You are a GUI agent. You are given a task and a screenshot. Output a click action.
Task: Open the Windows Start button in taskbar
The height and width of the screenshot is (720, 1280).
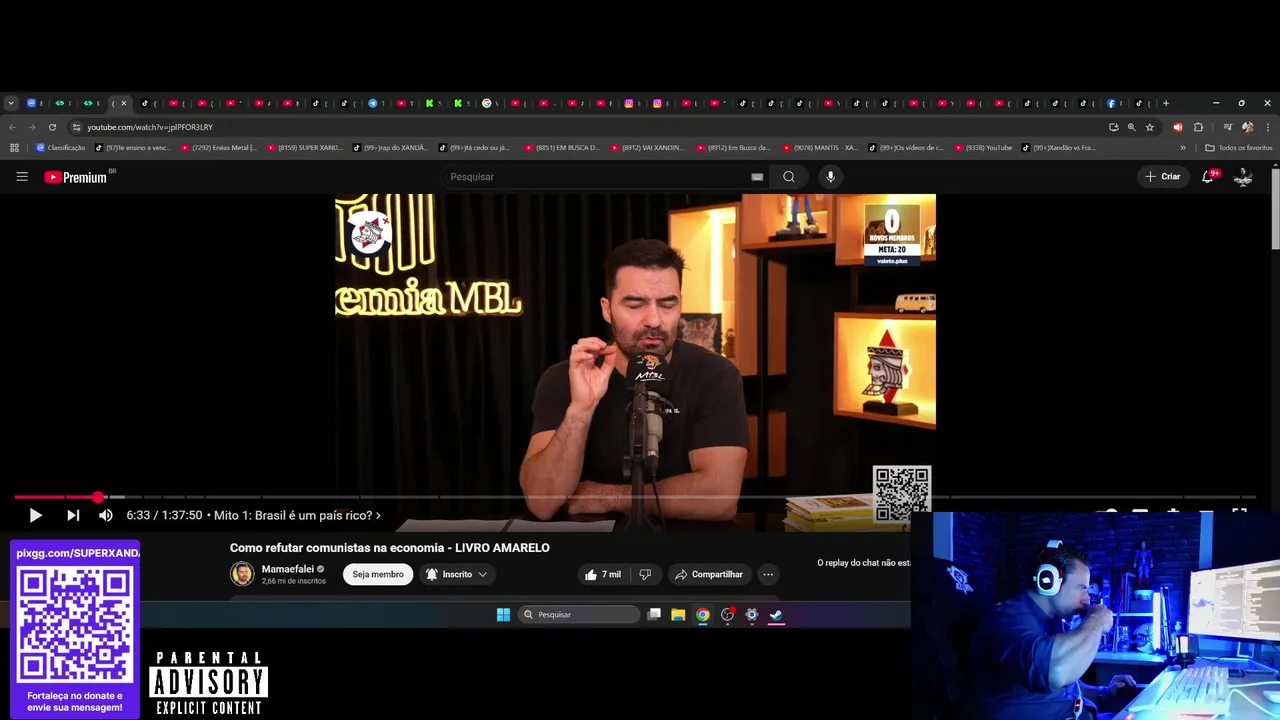pos(503,615)
